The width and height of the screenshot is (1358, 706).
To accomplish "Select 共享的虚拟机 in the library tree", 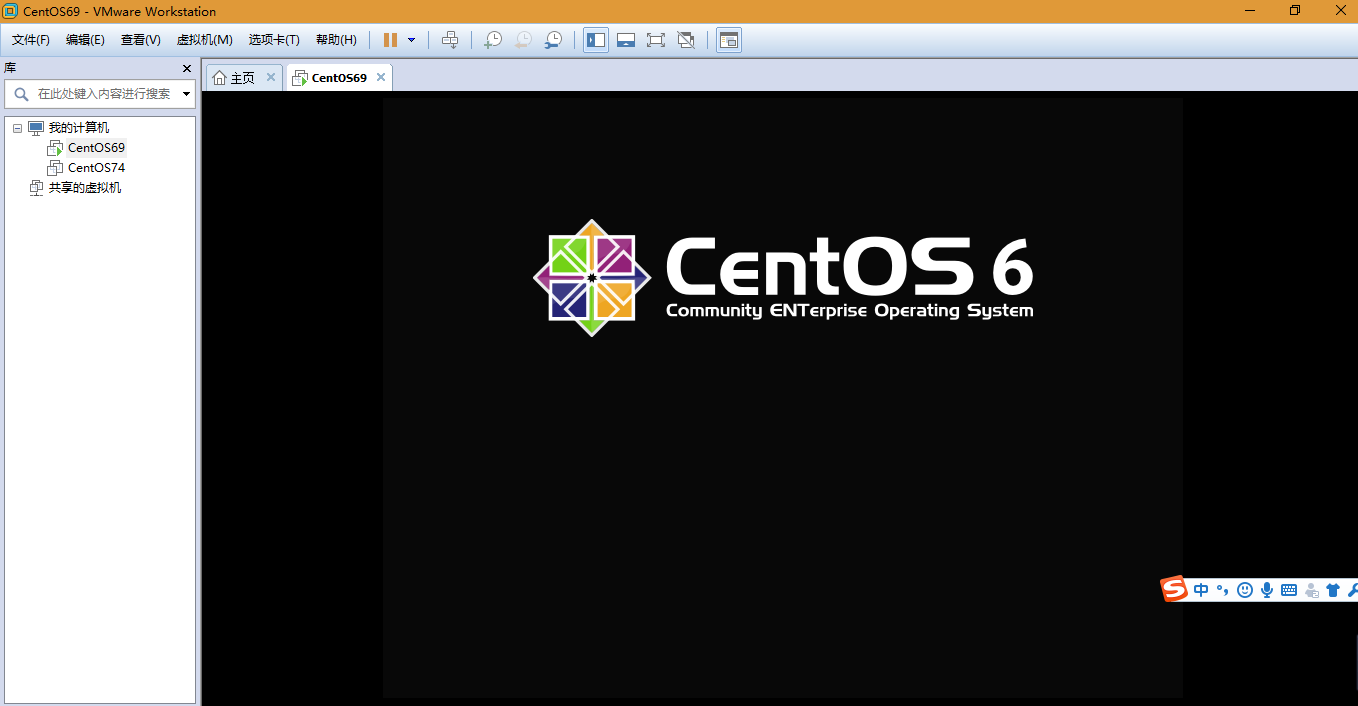I will coord(85,188).
